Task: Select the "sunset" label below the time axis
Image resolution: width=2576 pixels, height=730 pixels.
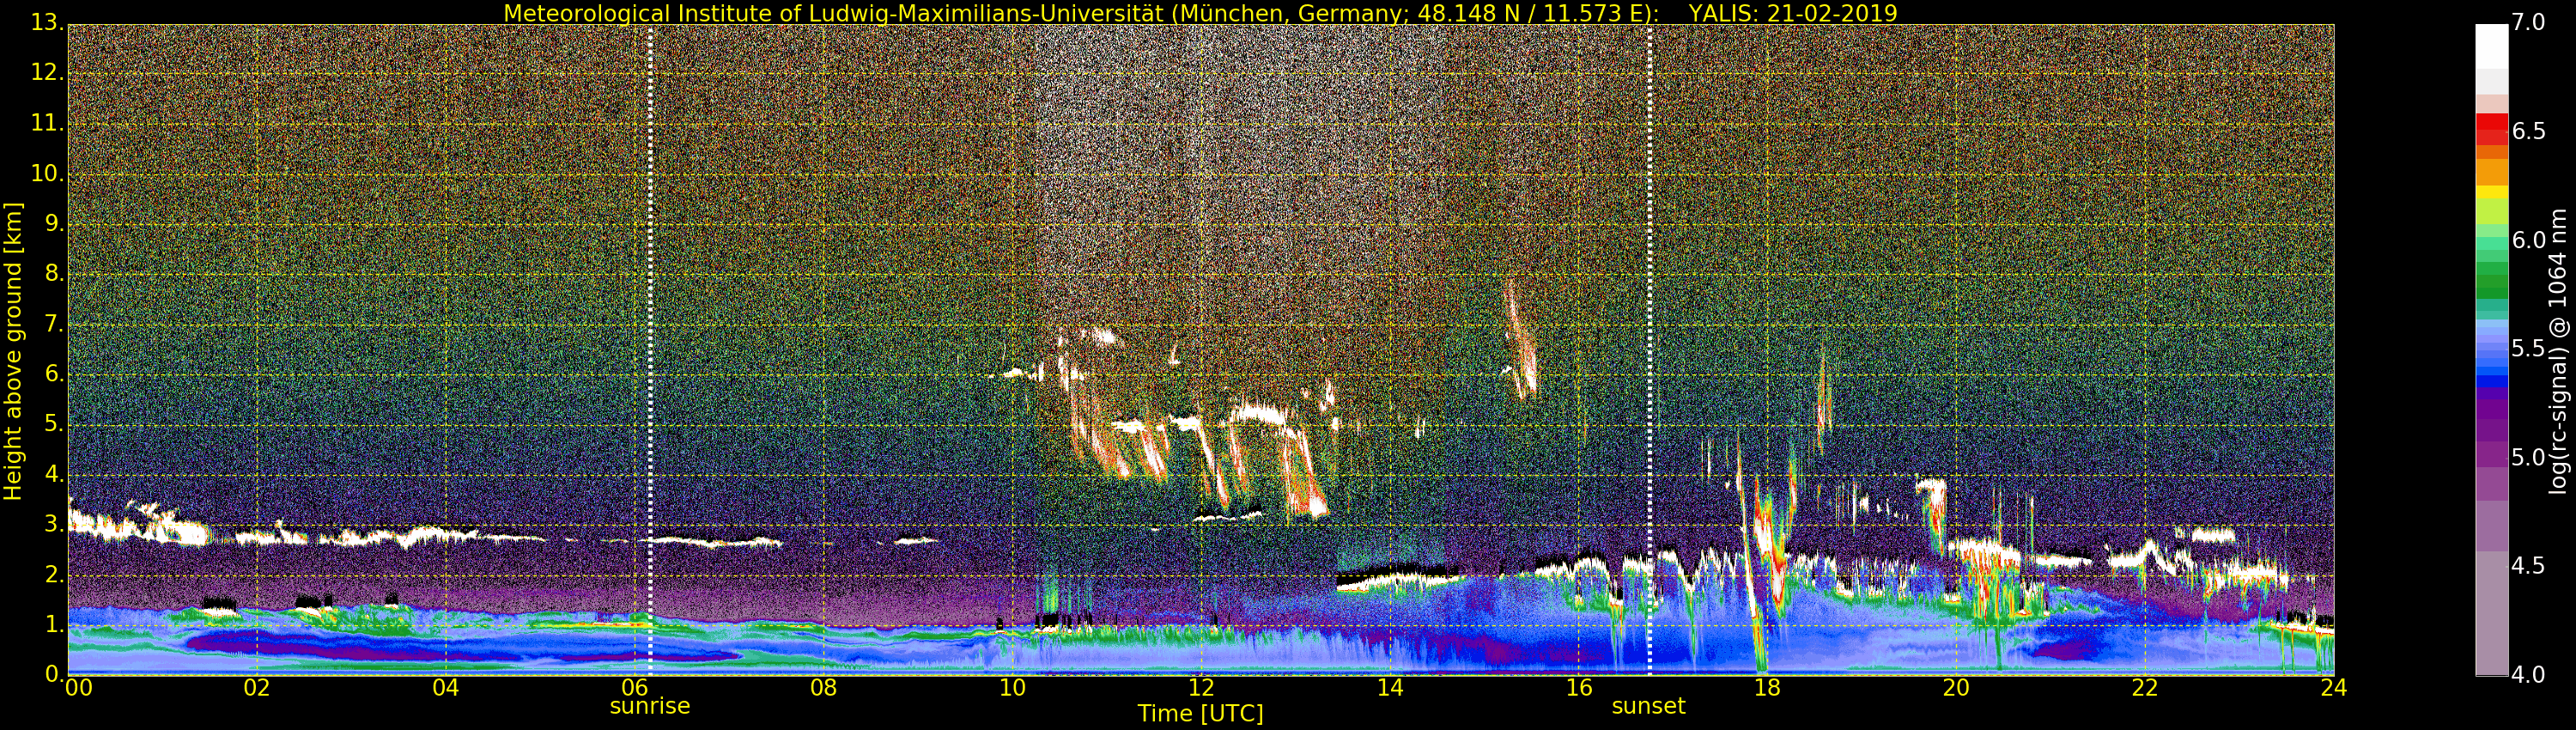Action: (x=1649, y=706)
